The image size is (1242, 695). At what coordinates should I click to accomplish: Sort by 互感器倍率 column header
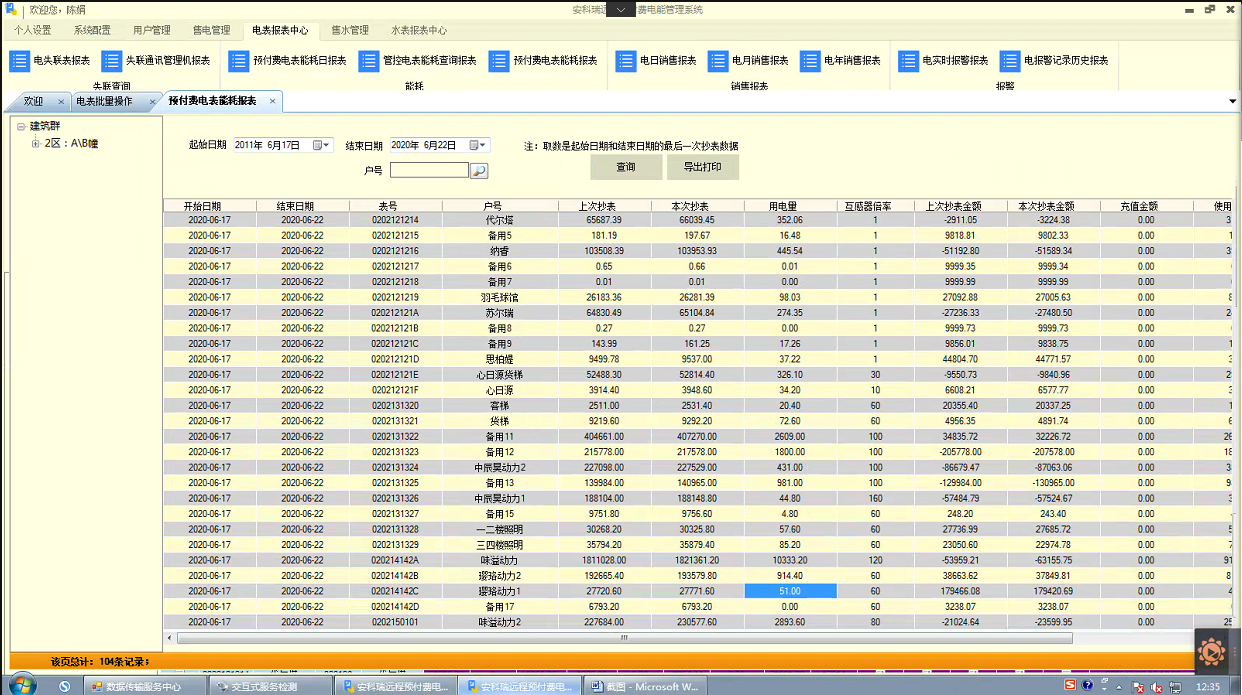875,206
